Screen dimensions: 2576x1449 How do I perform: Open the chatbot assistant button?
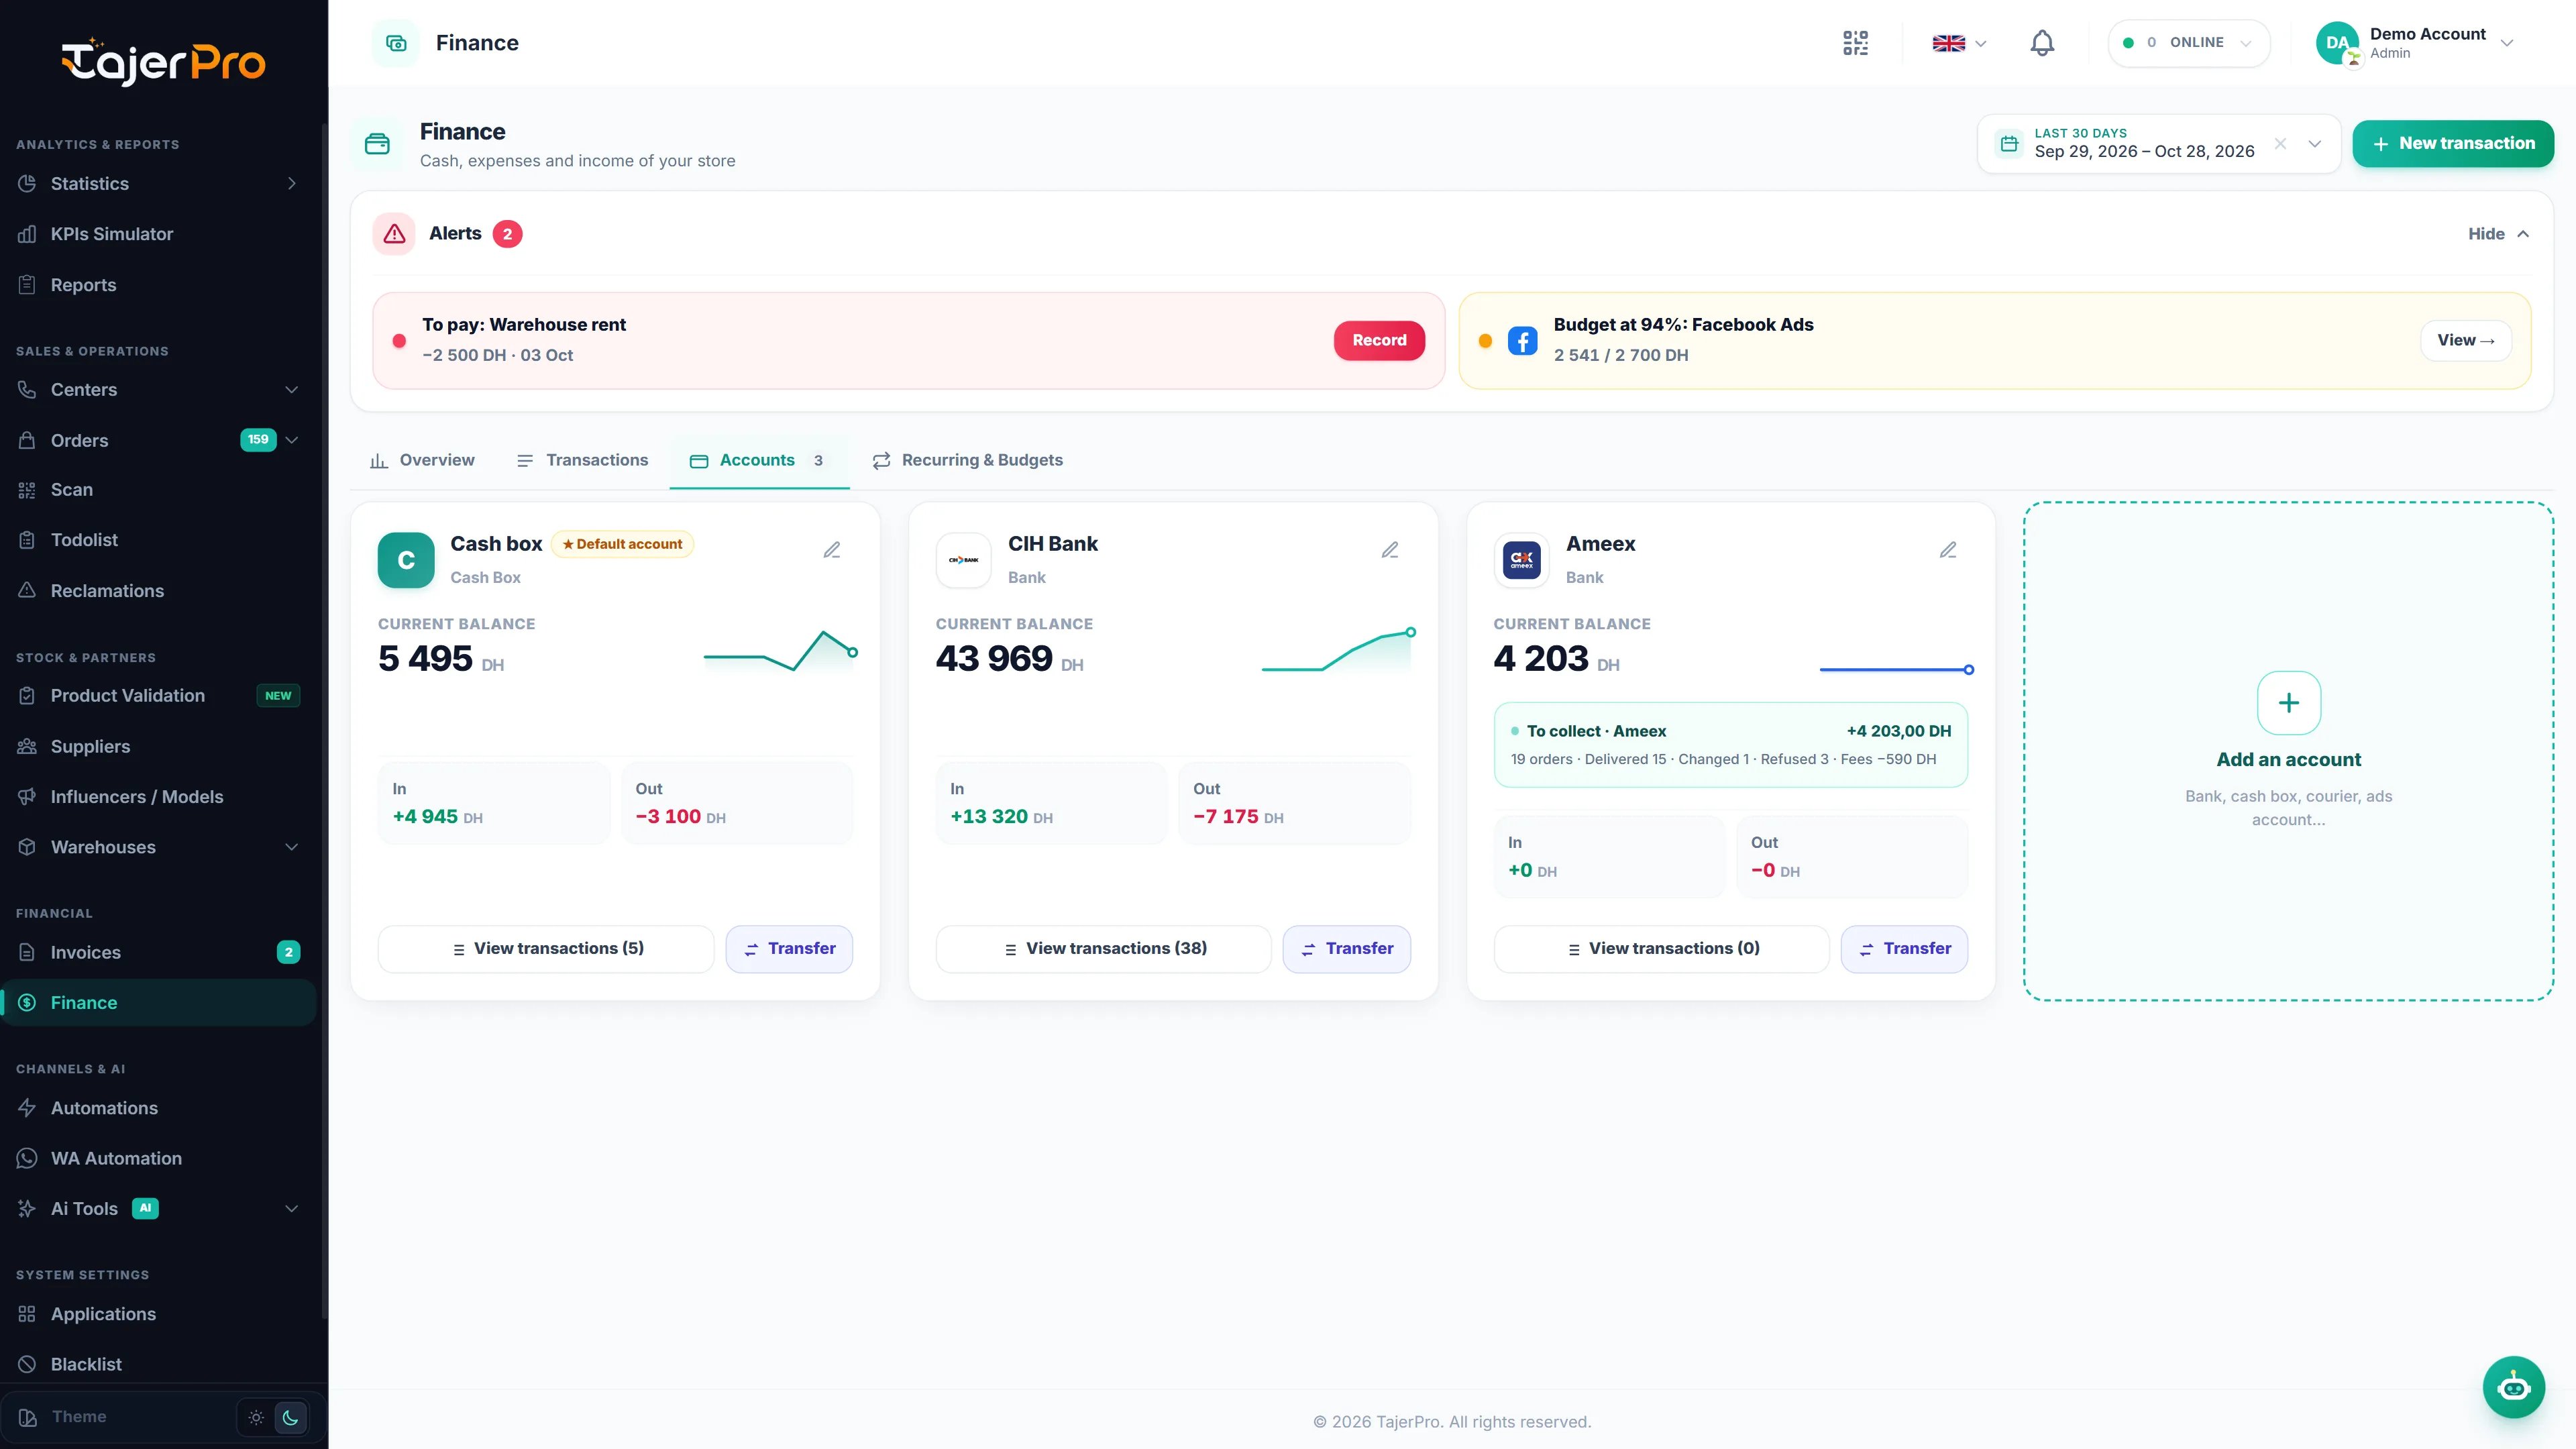coord(2513,1387)
